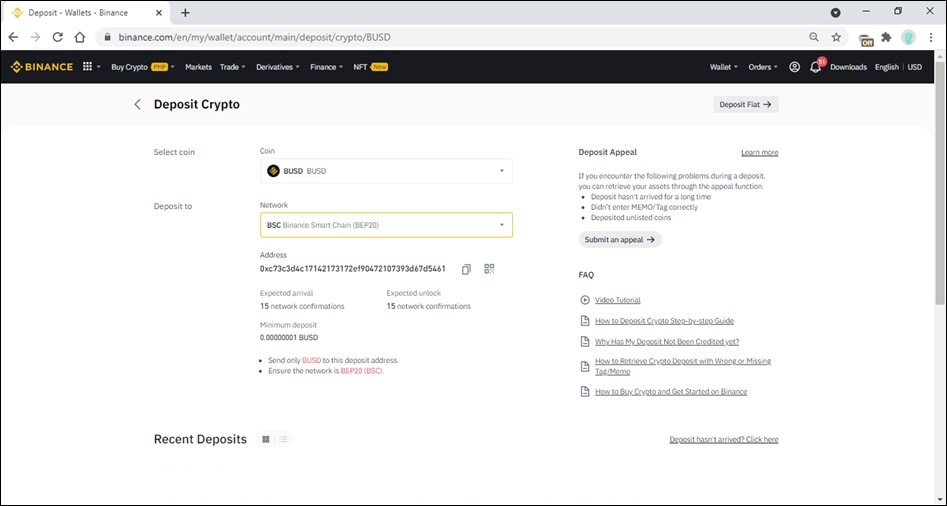
Task: Click the 0.00000001 BUSD minimum deposit value
Action: [289, 338]
